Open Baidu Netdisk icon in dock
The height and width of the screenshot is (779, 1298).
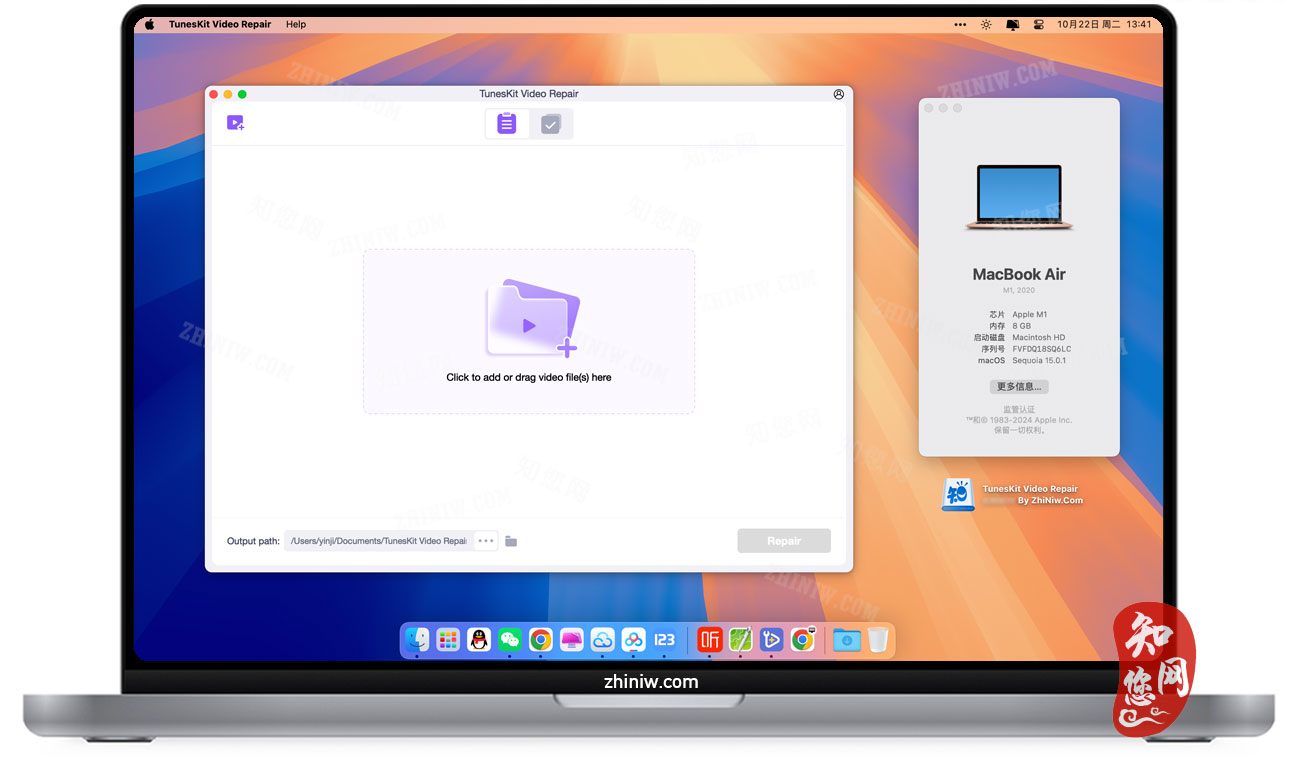click(x=633, y=640)
